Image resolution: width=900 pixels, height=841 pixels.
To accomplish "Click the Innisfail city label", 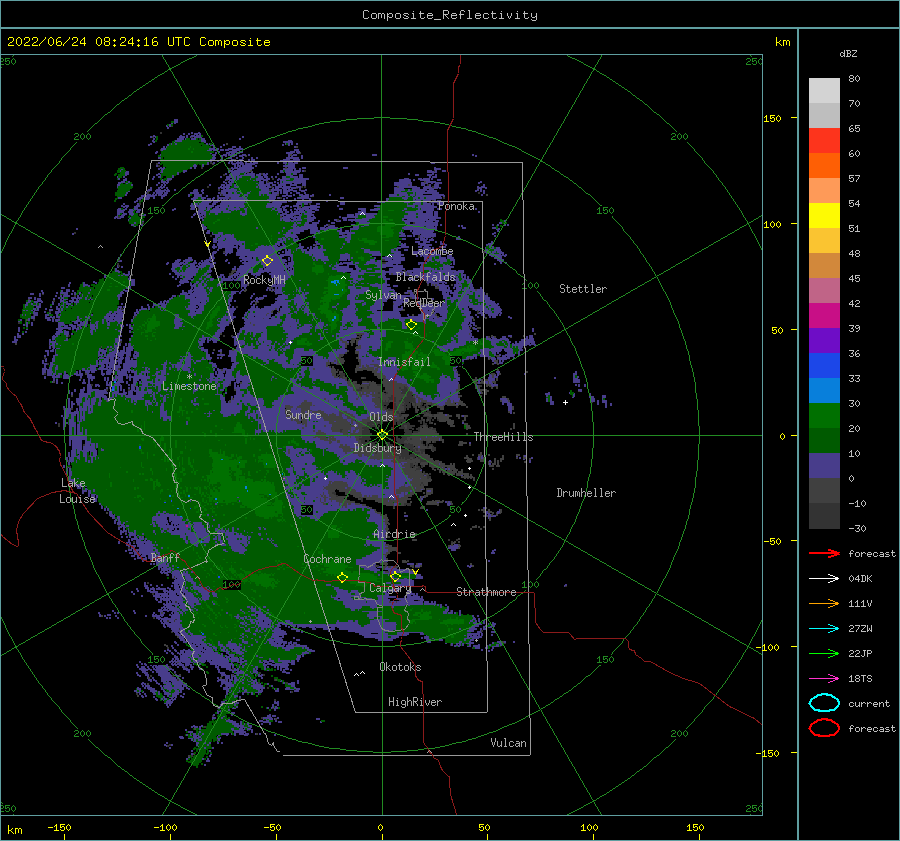I will (x=404, y=362).
